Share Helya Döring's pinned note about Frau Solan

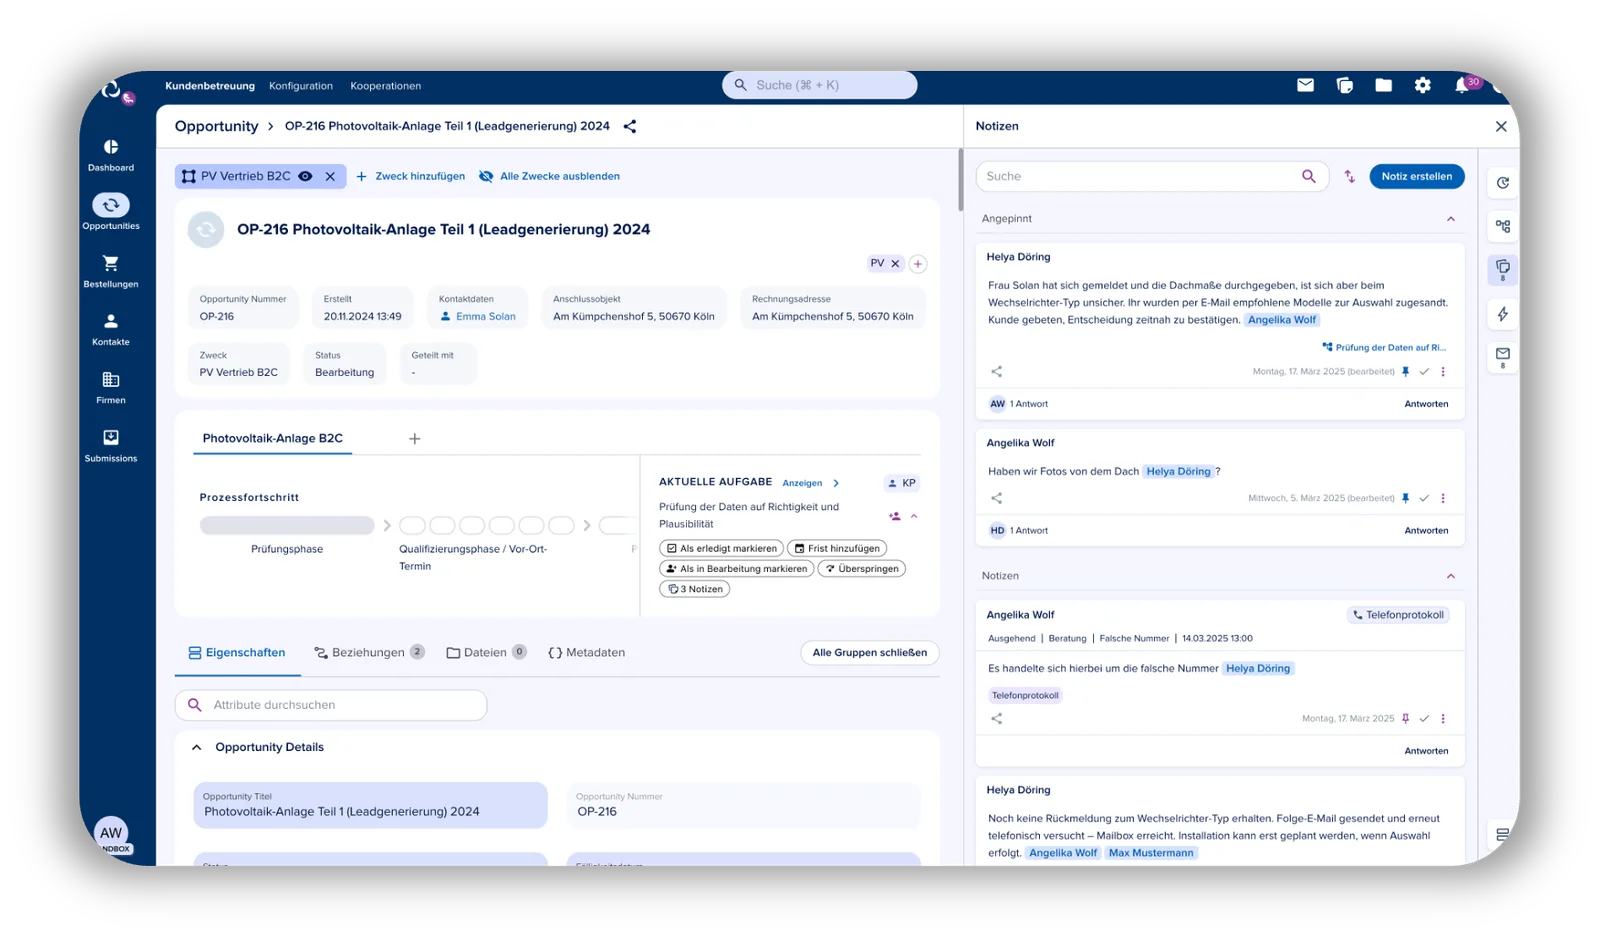click(x=996, y=371)
